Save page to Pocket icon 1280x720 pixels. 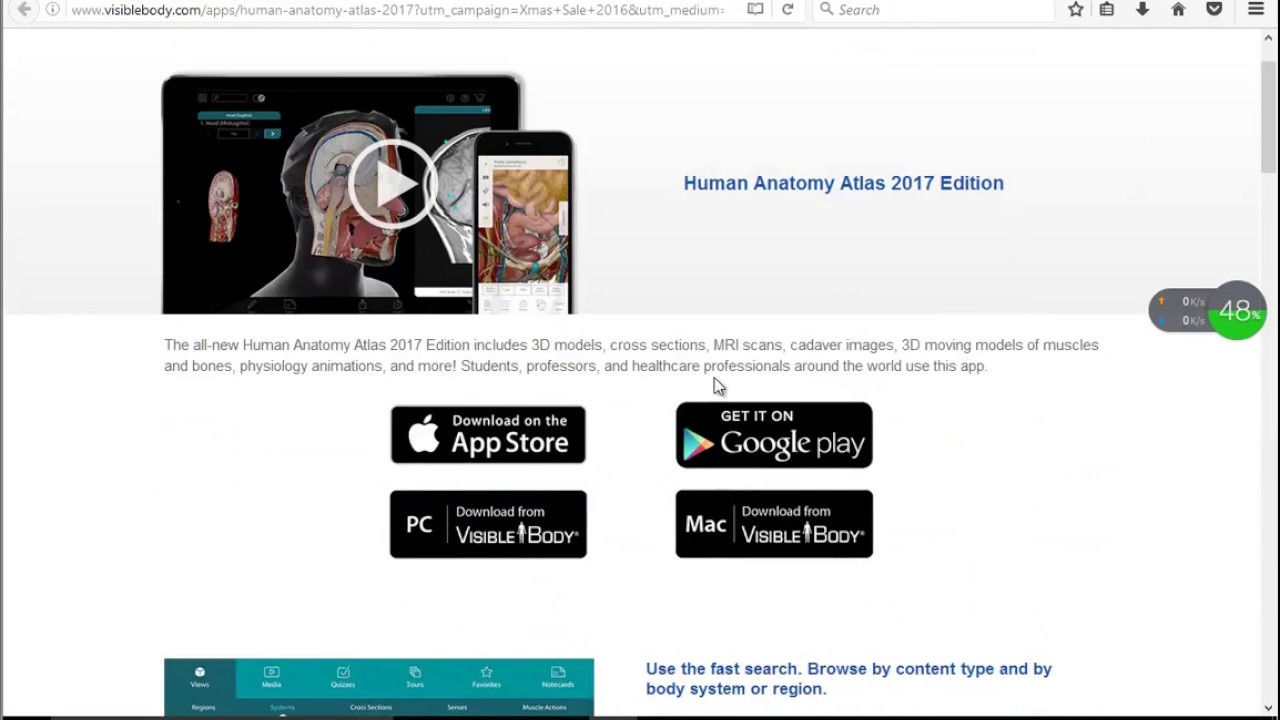1214,9
